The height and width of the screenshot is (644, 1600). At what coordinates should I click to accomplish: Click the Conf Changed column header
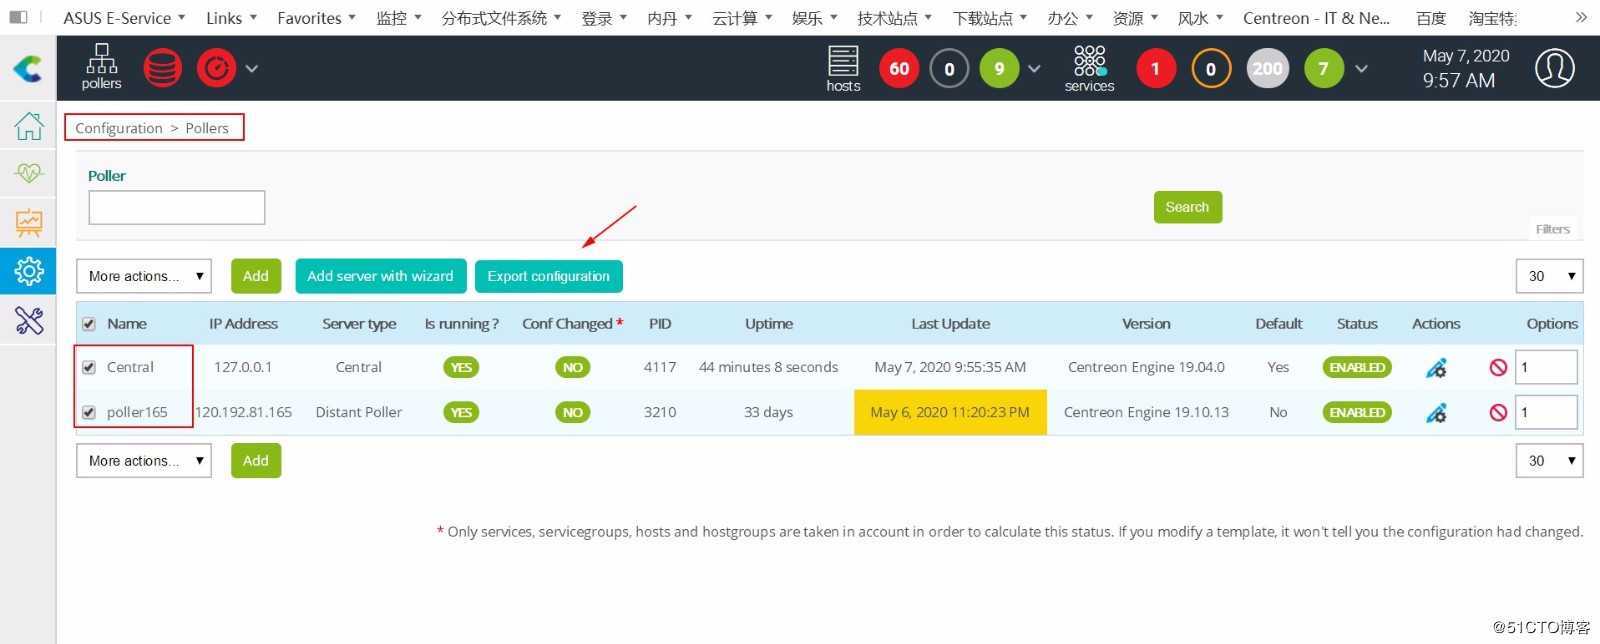tap(572, 324)
